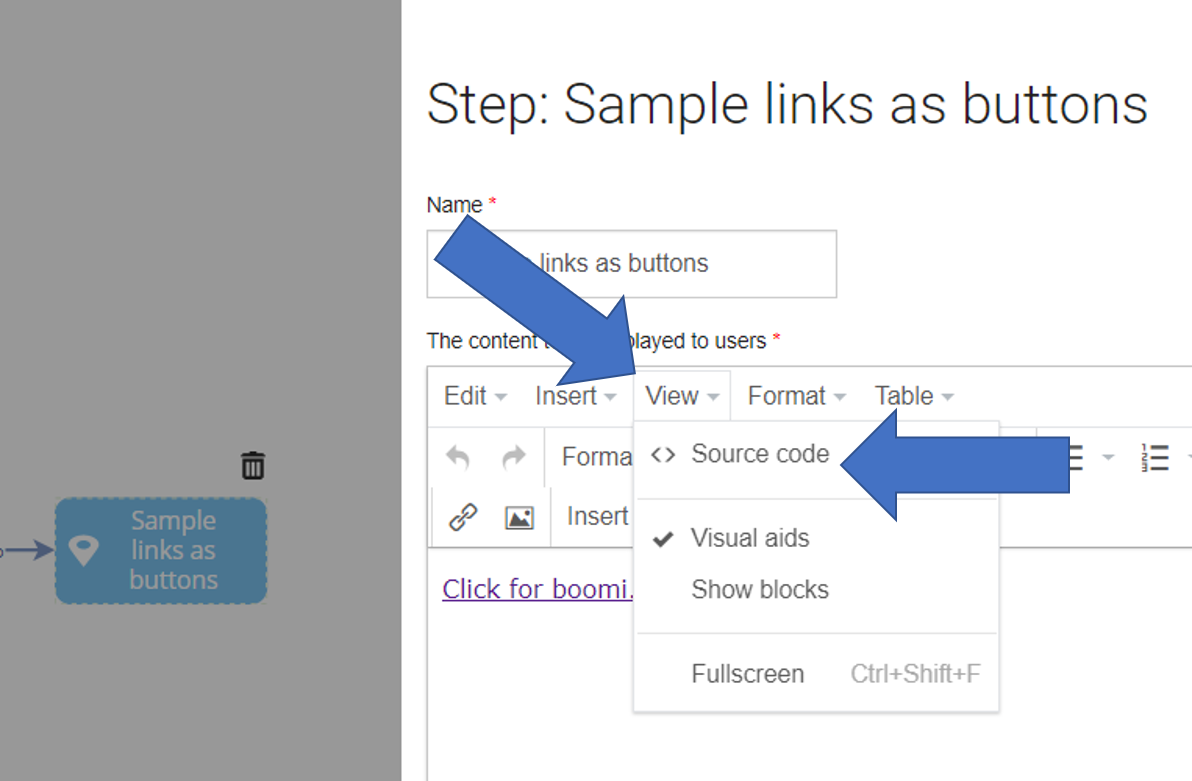The height and width of the screenshot is (781, 1192).
Task: Click the bullet list style dropdown arrow
Action: [x=1108, y=457]
